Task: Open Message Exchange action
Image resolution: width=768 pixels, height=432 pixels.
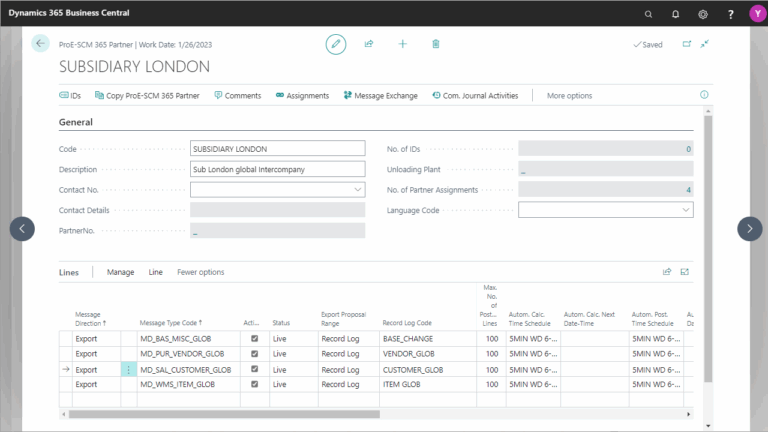Action: 381,96
